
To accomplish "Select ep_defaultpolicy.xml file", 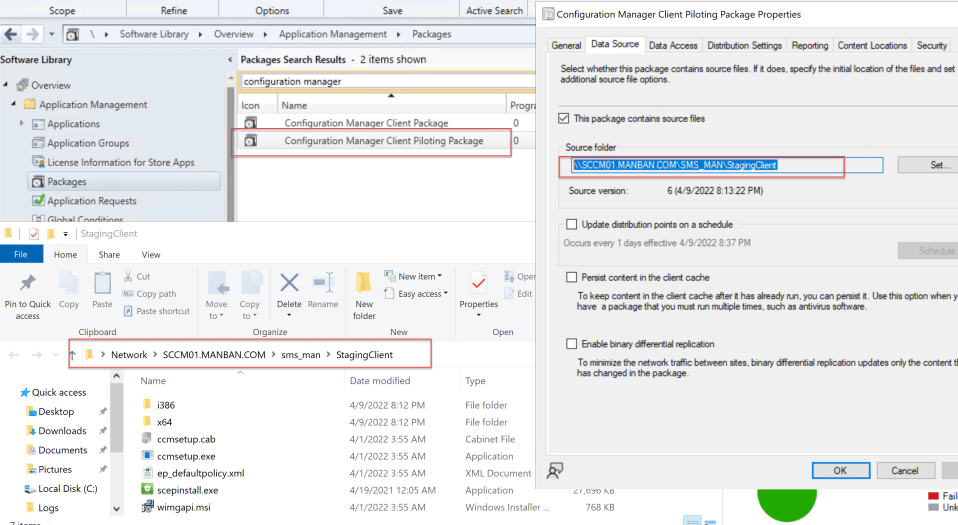I will (200, 473).
